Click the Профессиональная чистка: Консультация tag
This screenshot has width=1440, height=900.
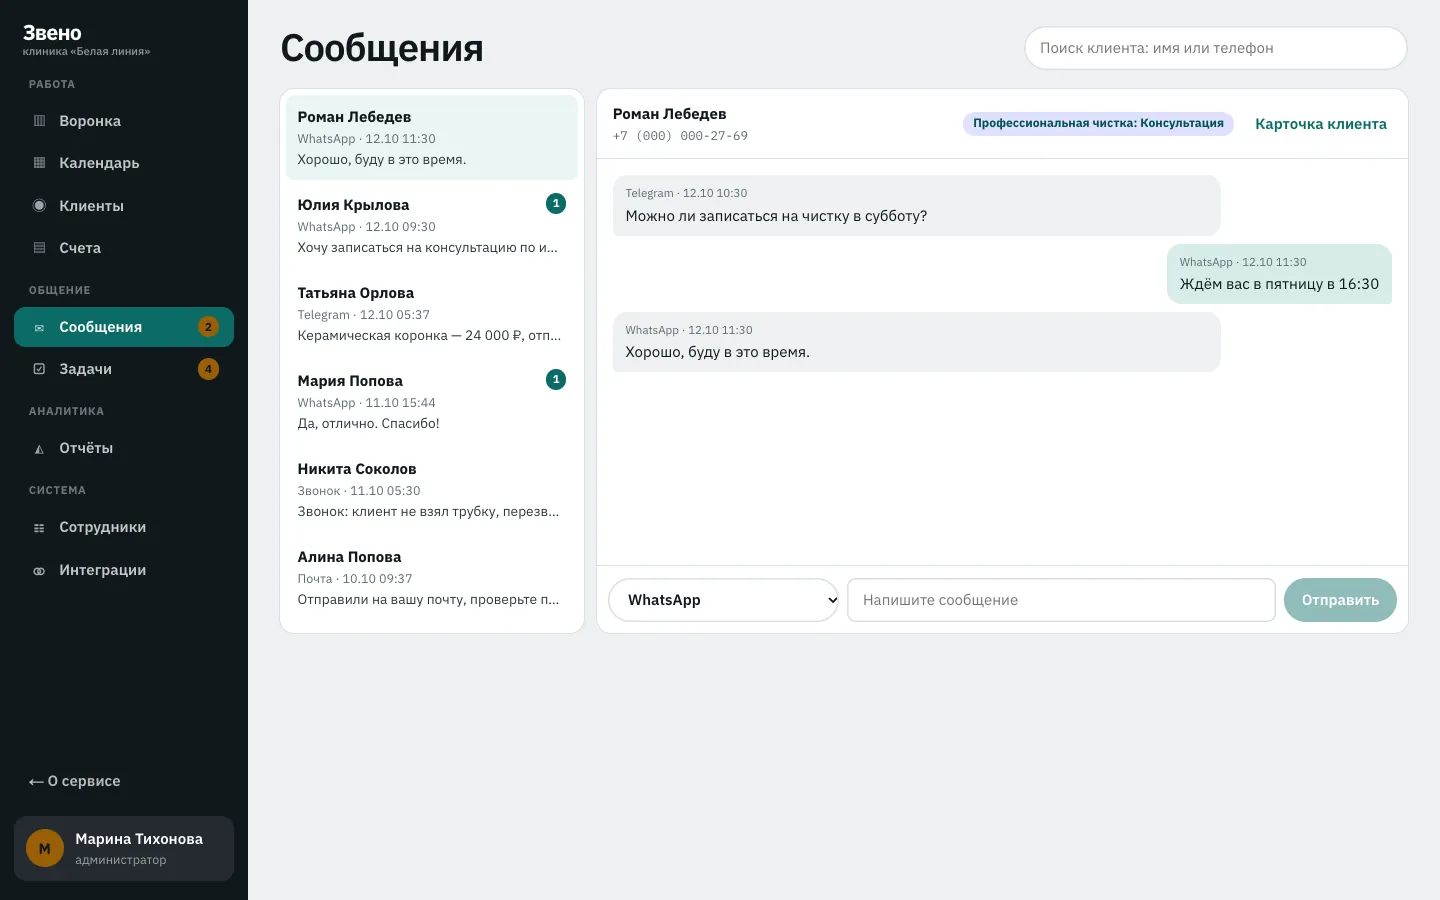tap(1098, 123)
